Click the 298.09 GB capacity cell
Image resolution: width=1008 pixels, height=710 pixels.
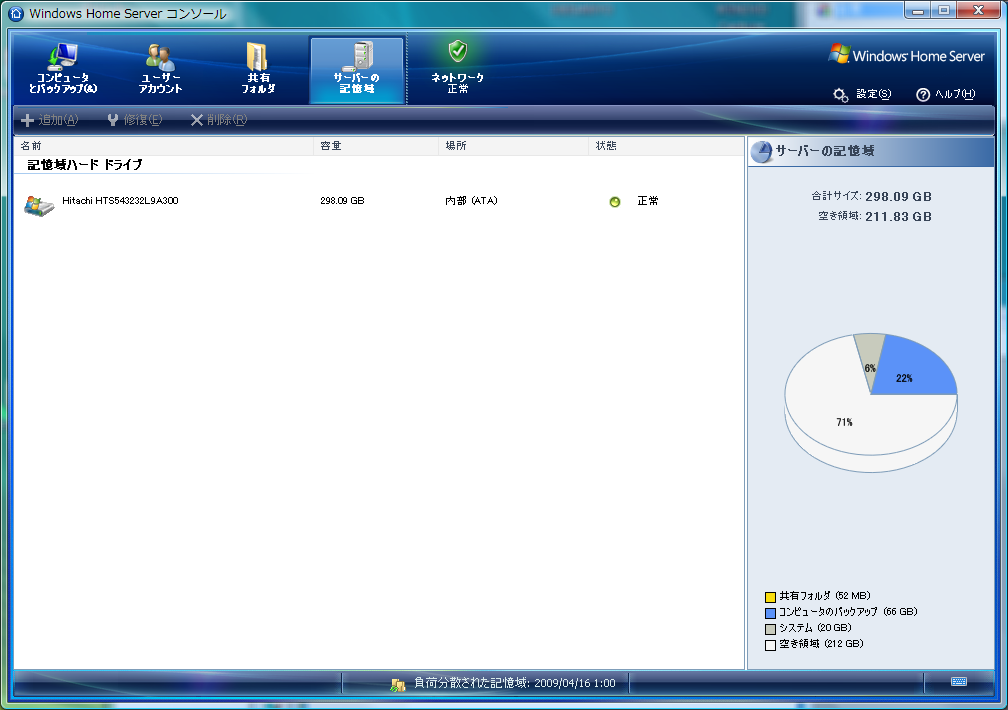click(342, 201)
